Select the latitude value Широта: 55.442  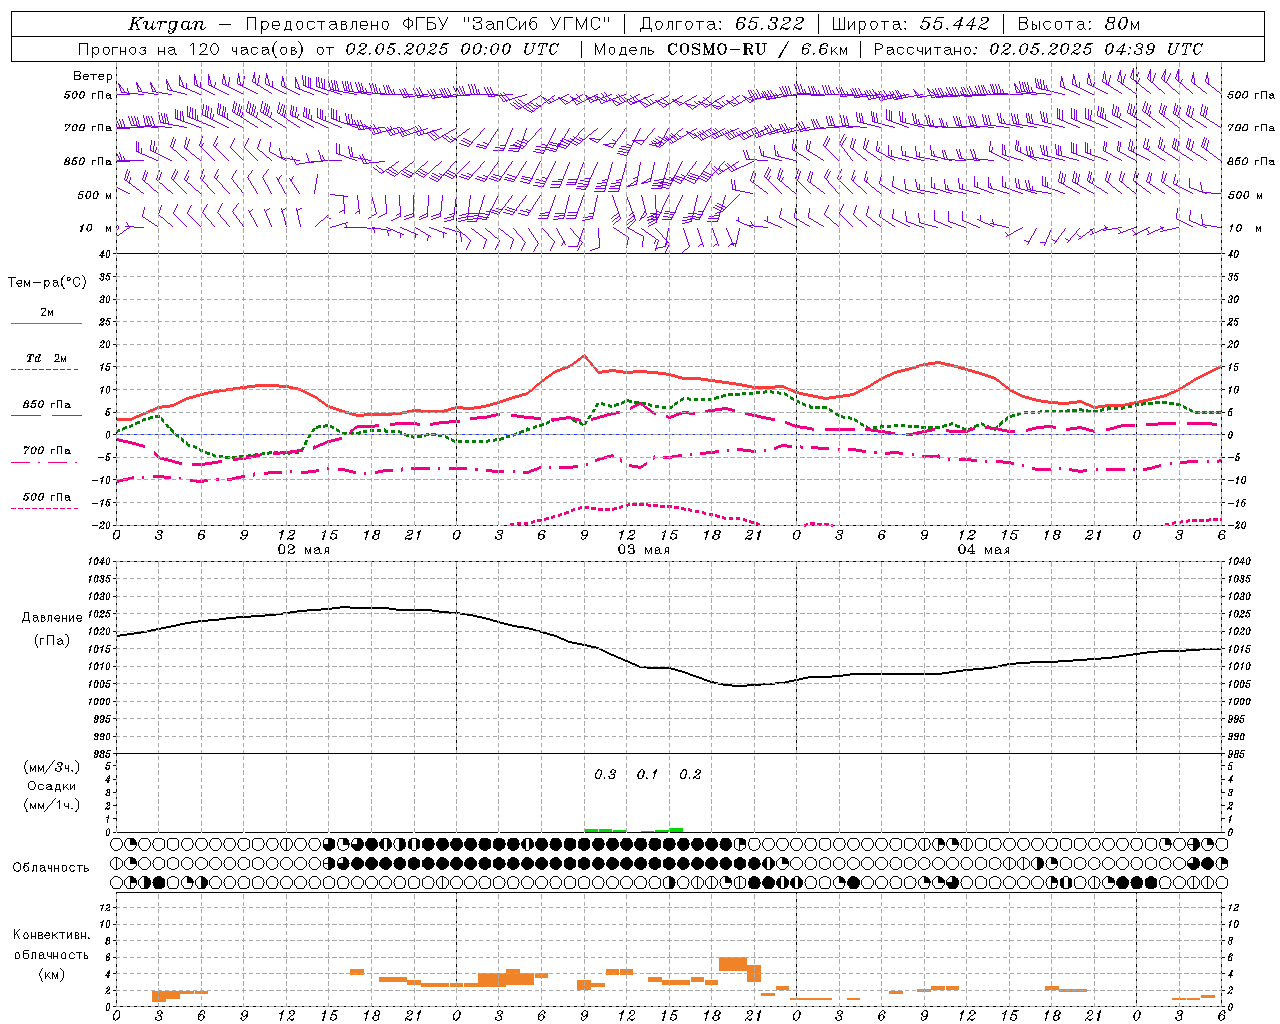911,24
